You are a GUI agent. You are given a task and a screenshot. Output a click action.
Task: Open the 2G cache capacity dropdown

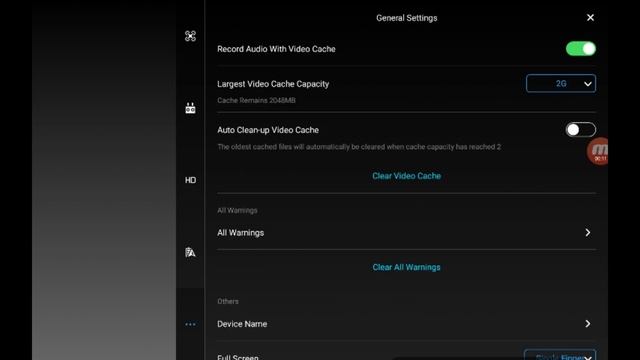(561, 84)
